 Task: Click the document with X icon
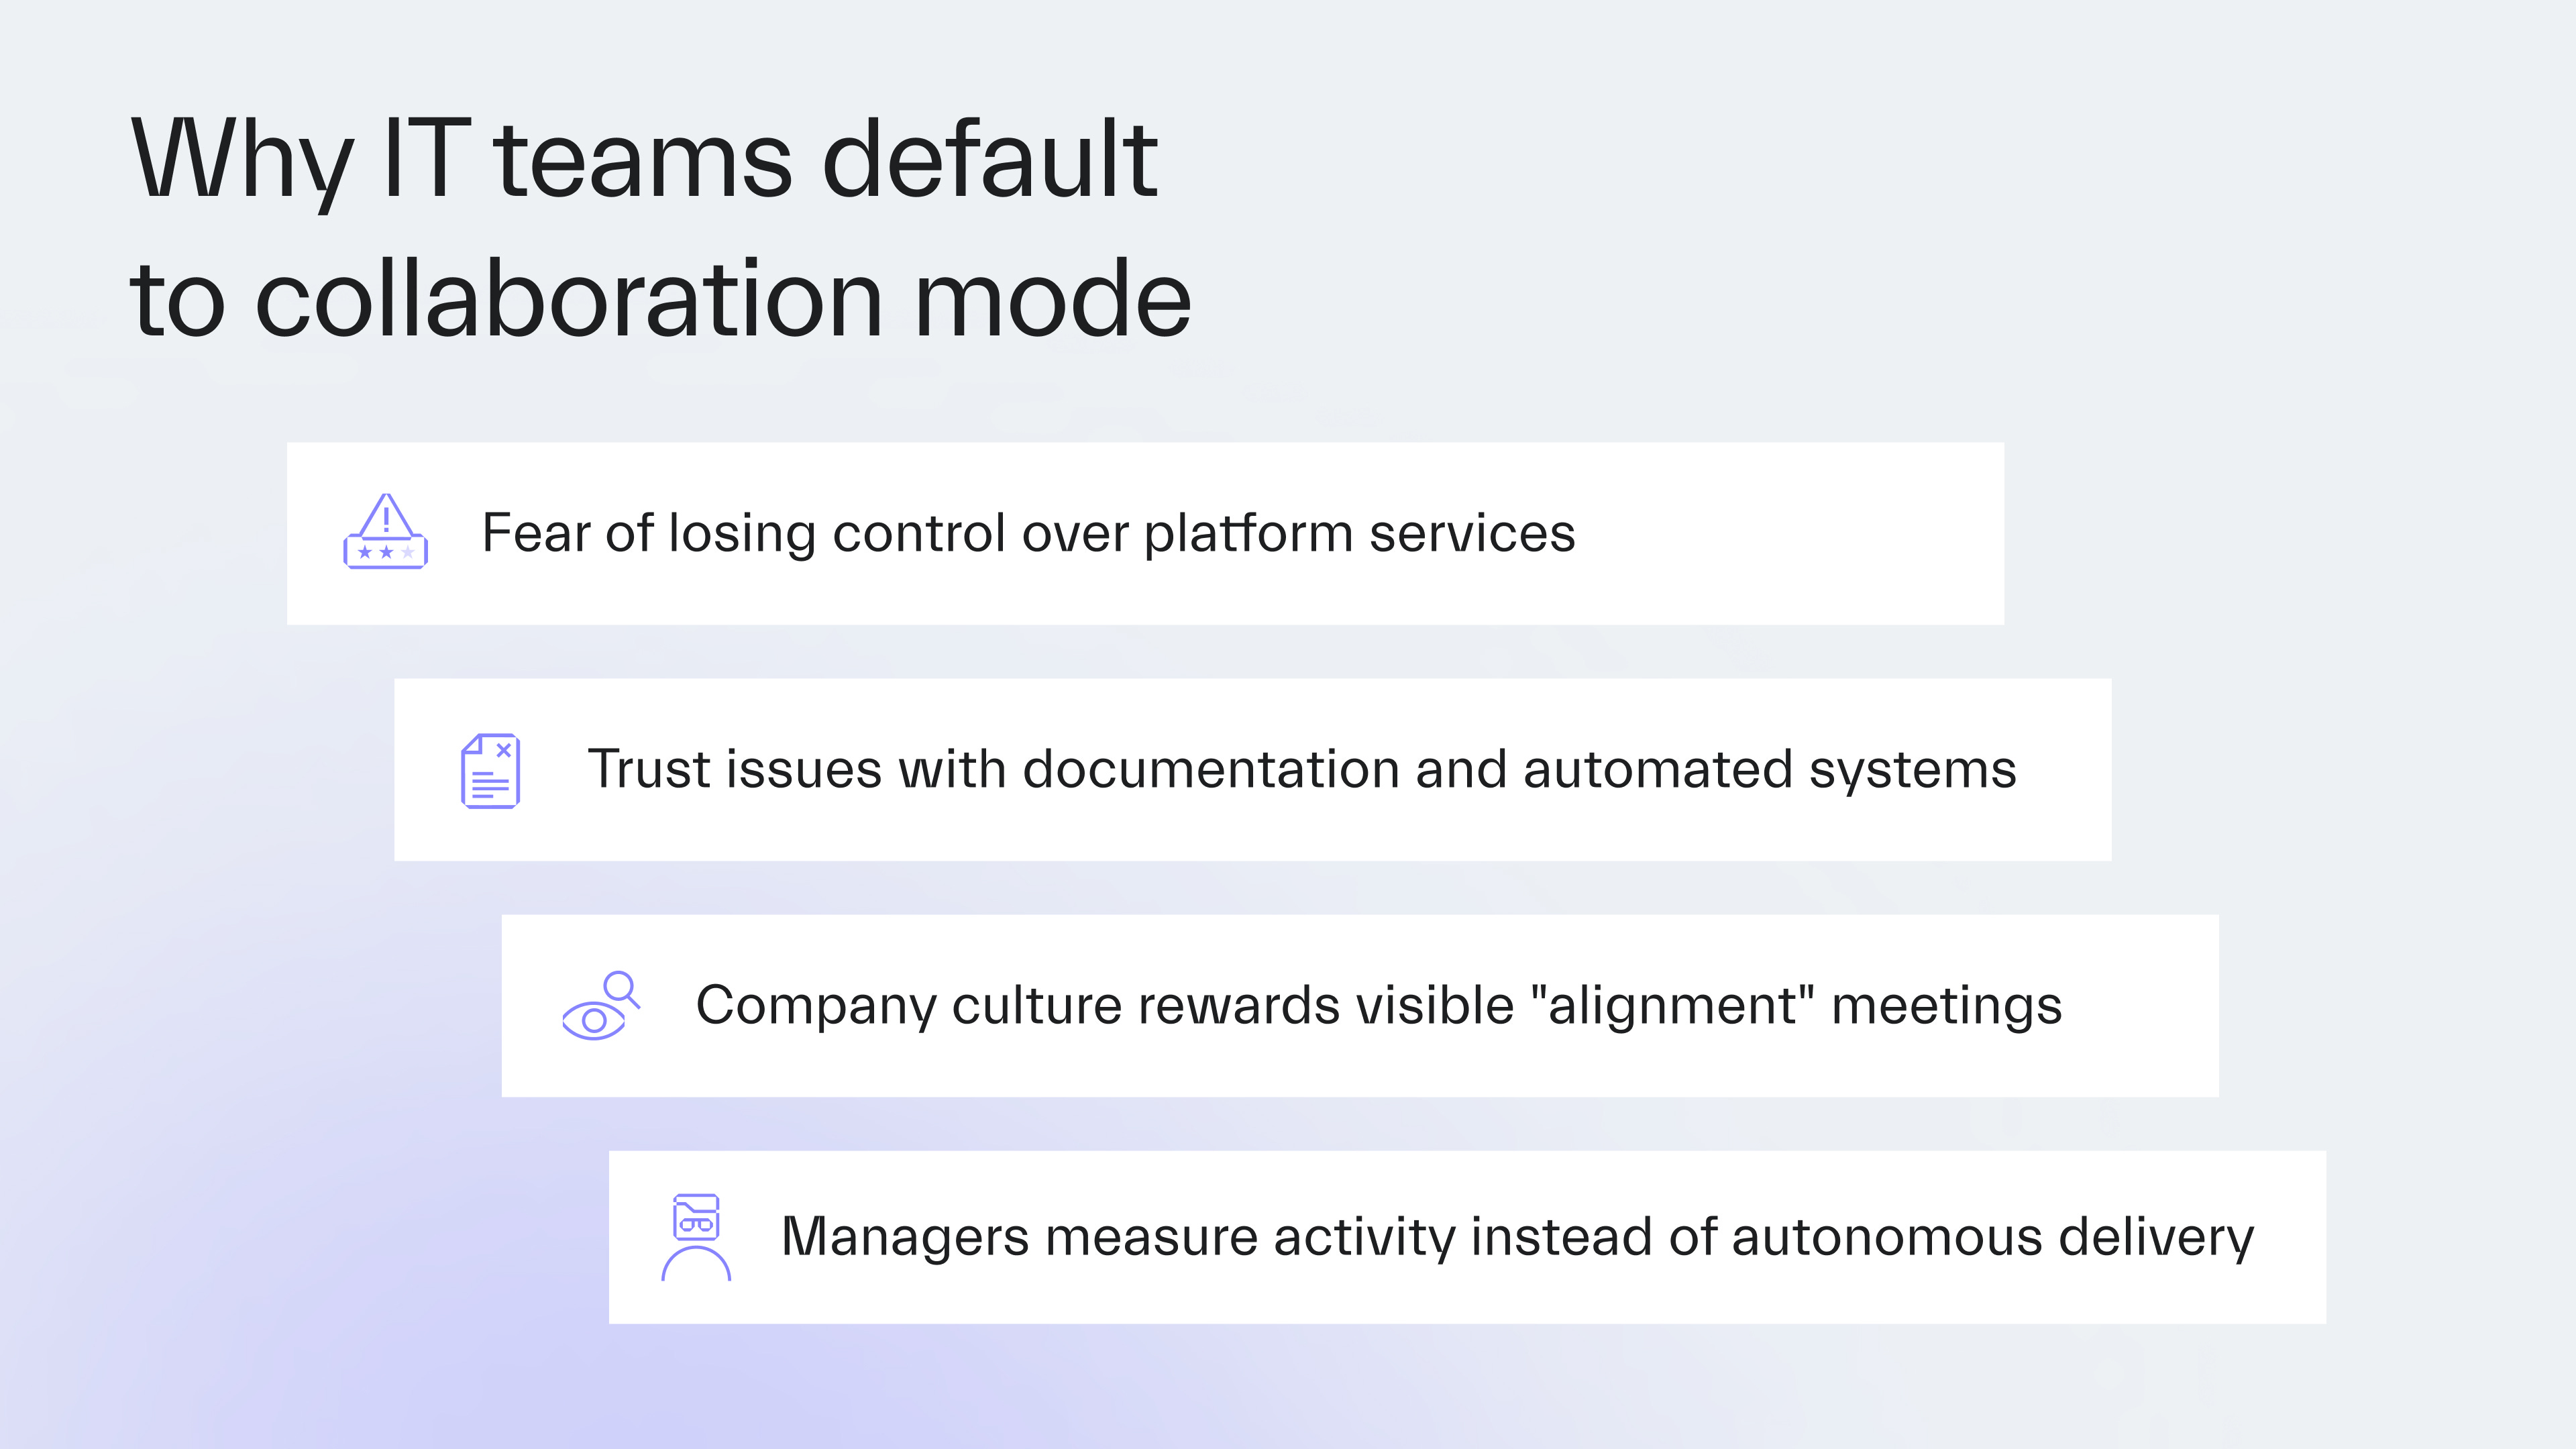[490, 771]
